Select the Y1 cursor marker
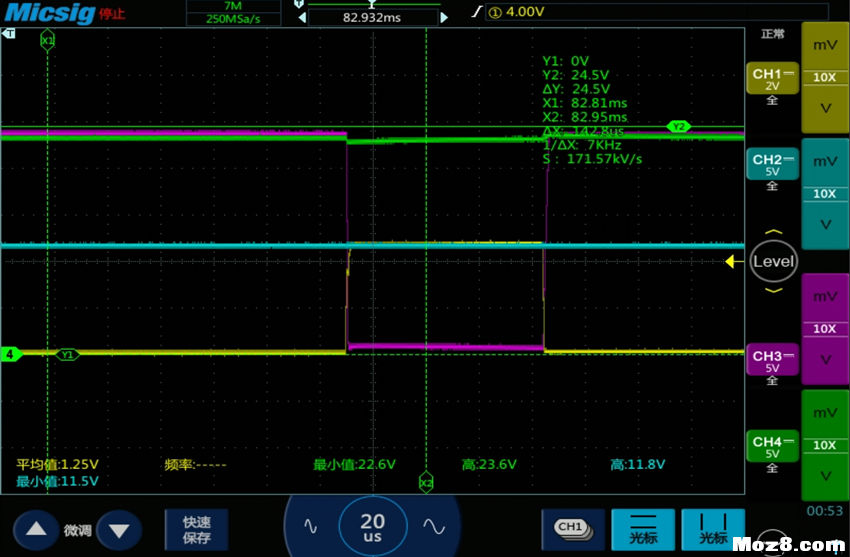850x557 pixels. [x=67, y=355]
